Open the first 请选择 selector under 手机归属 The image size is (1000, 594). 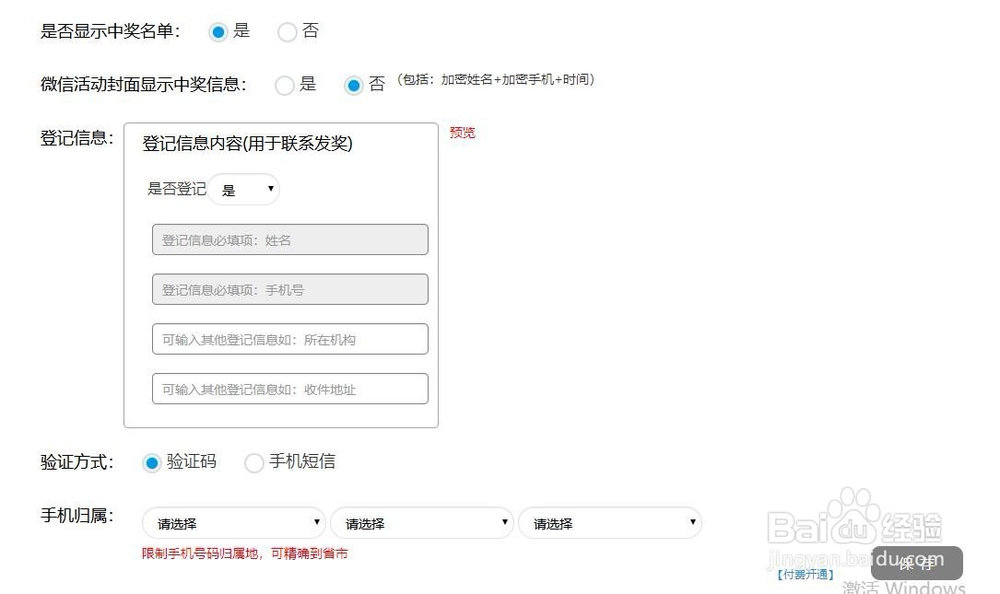click(x=232, y=522)
